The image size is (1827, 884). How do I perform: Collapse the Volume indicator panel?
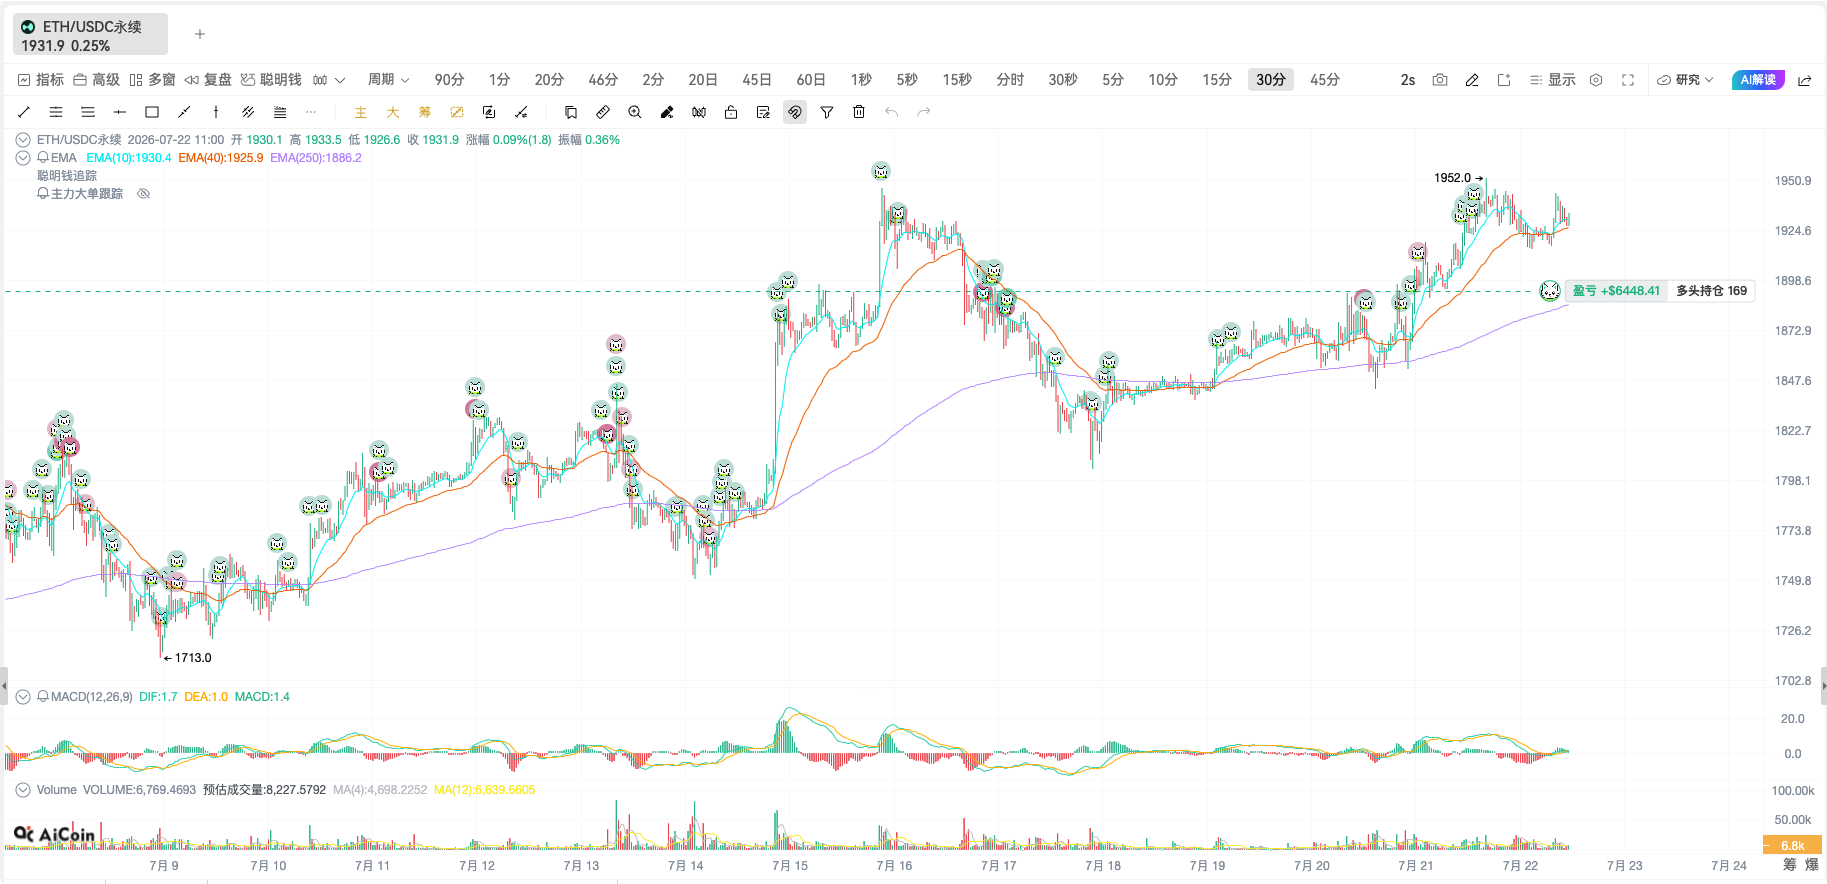[x=23, y=790]
